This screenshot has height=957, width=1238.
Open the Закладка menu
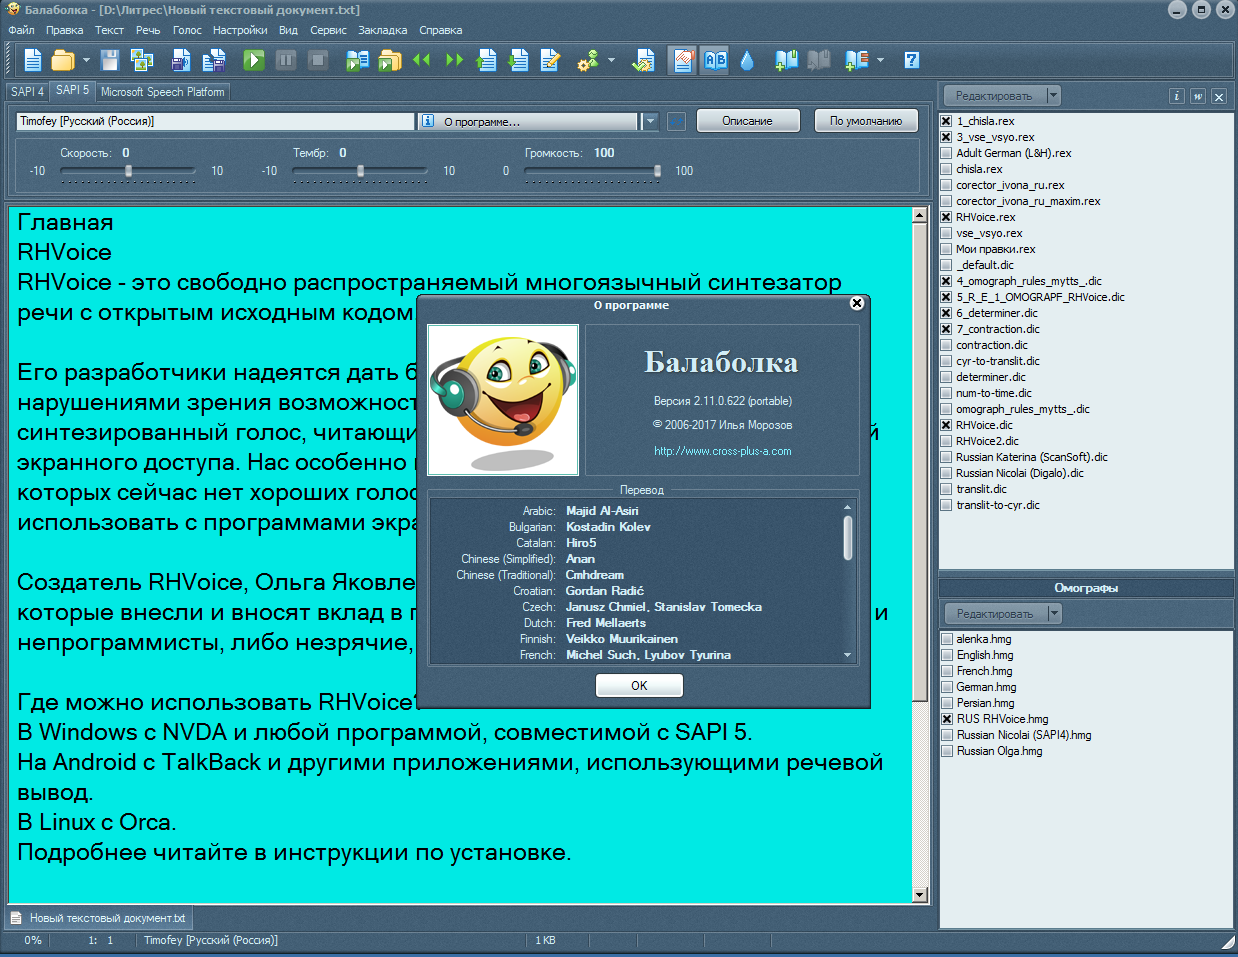[382, 30]
